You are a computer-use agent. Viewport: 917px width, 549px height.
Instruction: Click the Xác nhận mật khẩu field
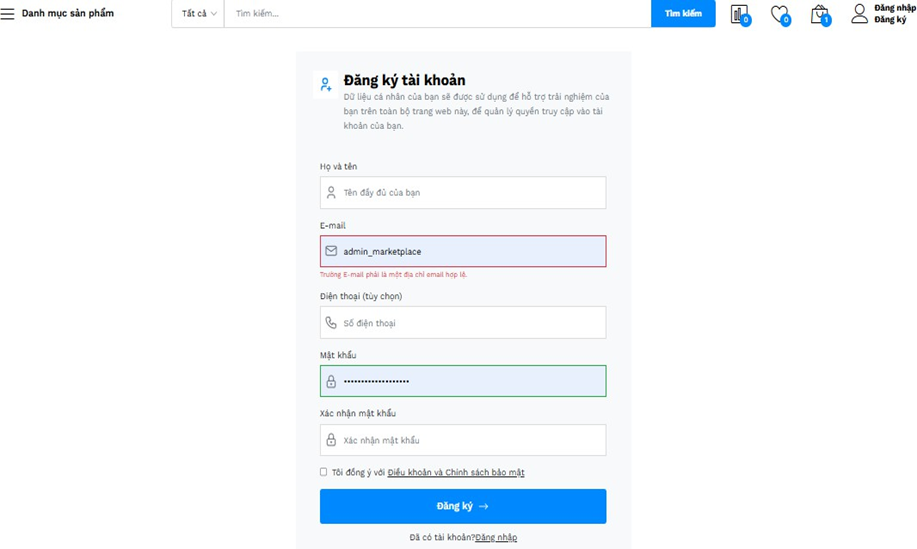tap(470, 440)
